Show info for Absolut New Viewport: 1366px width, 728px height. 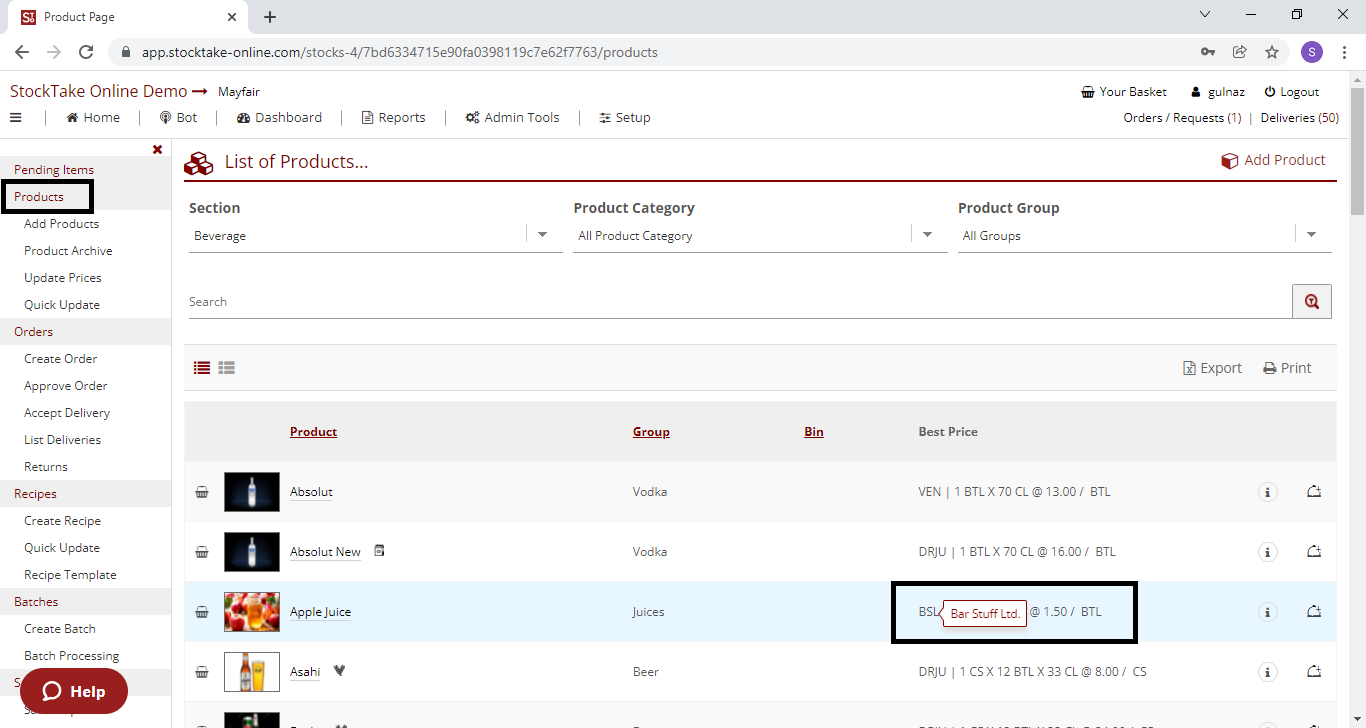1268,552
